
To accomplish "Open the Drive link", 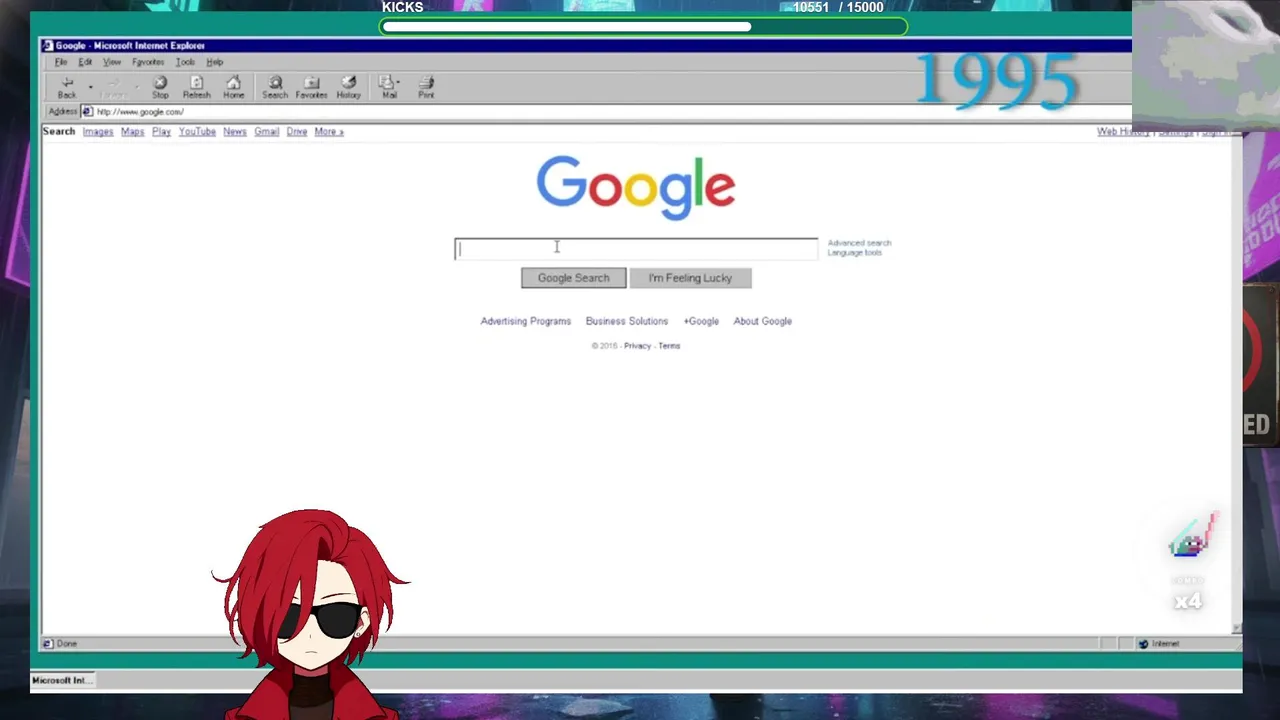I will click(297, 132).
